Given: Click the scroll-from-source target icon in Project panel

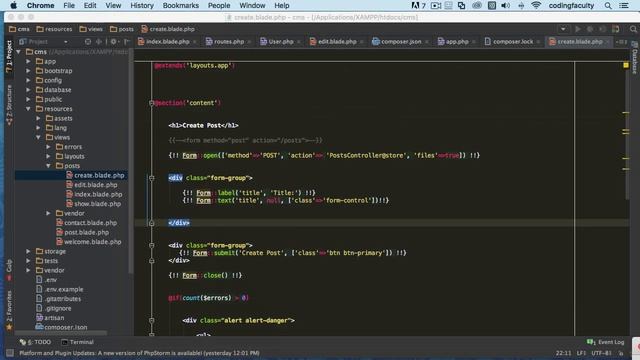Looking at the screenshot, I should (88, 42).
